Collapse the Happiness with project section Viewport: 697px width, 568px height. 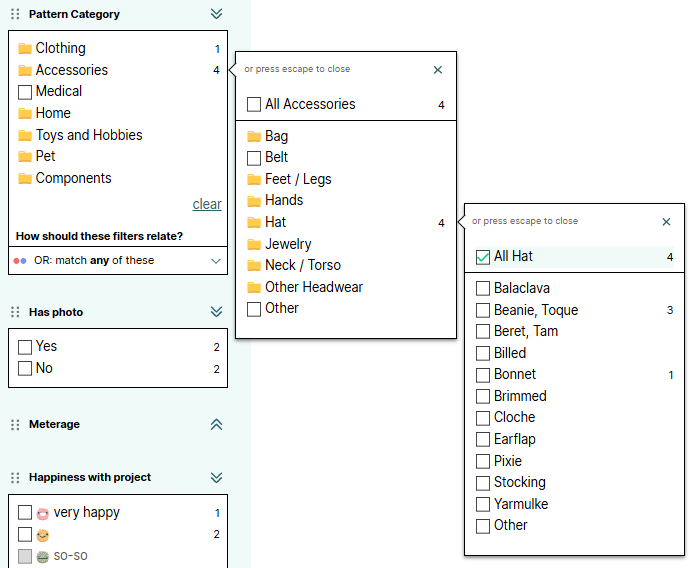216,477
